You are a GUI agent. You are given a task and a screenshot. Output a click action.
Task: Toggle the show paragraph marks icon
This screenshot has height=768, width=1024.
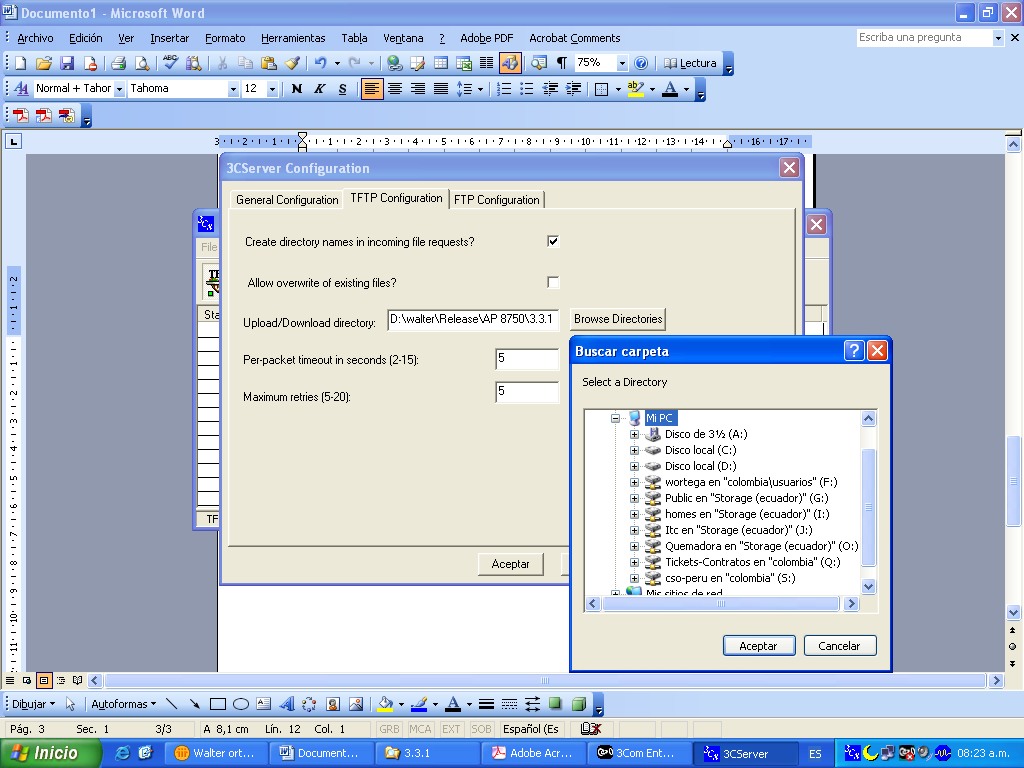pyautogui.click(x=562, y=63)
